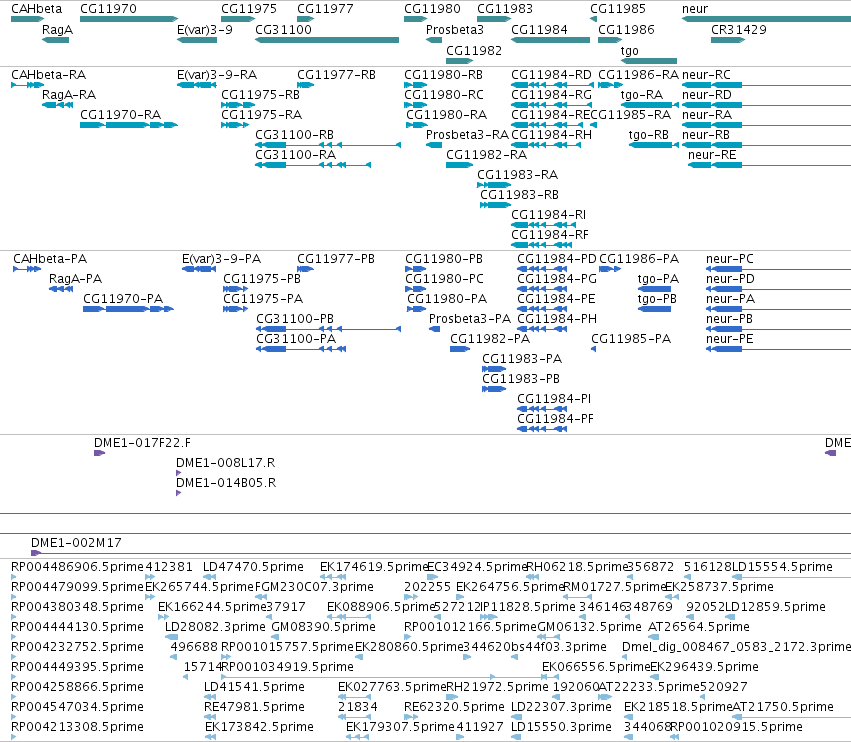Select transcript CG11980-RC
Viewport: 851px width, 742px height.
(x=444, y=95)
